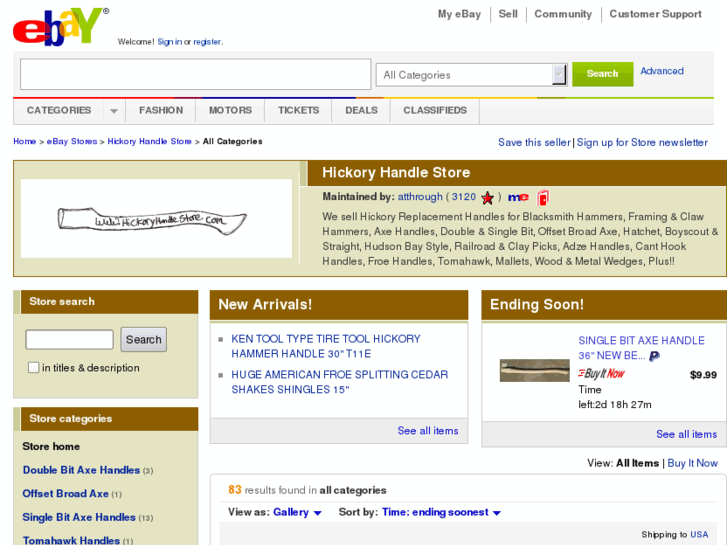Viewport: 727px width, 545px height.
Task: Open Offset Broad Axe category
Action: tap(65, 494)
